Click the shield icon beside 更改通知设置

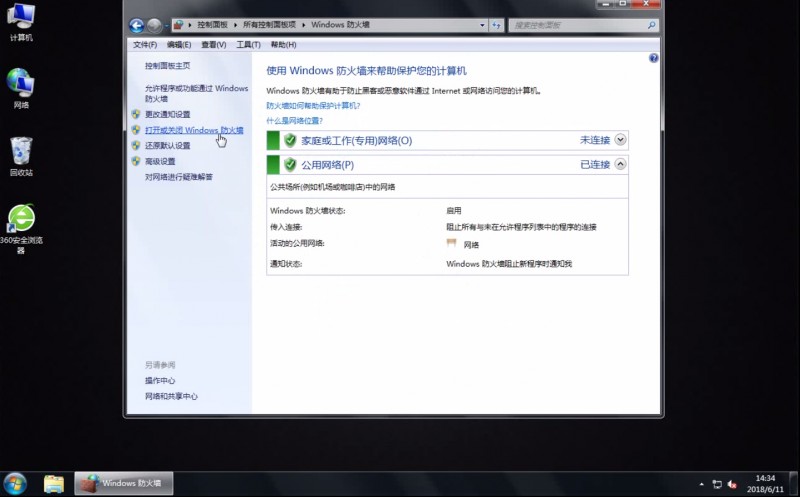pos(136,114)
